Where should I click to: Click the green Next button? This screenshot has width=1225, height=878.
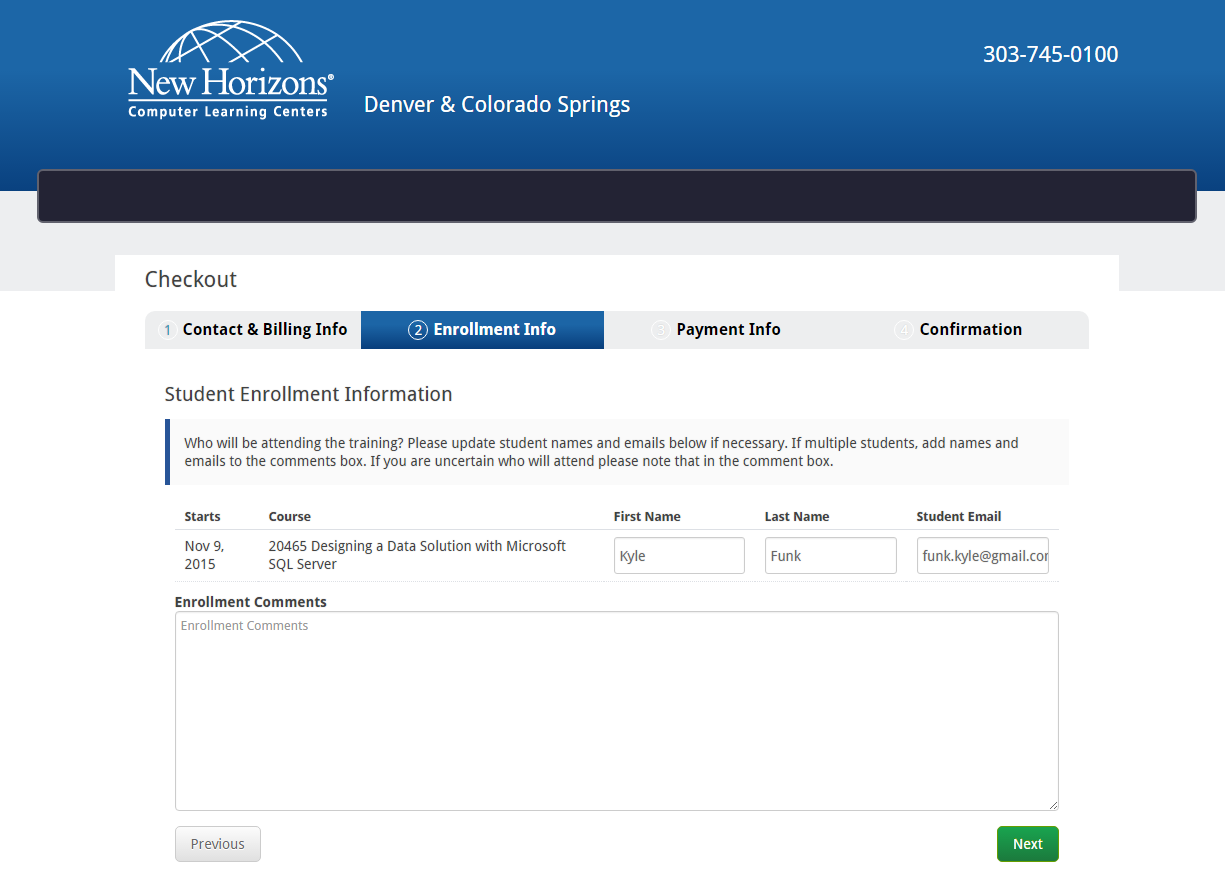click(1027, 844)
